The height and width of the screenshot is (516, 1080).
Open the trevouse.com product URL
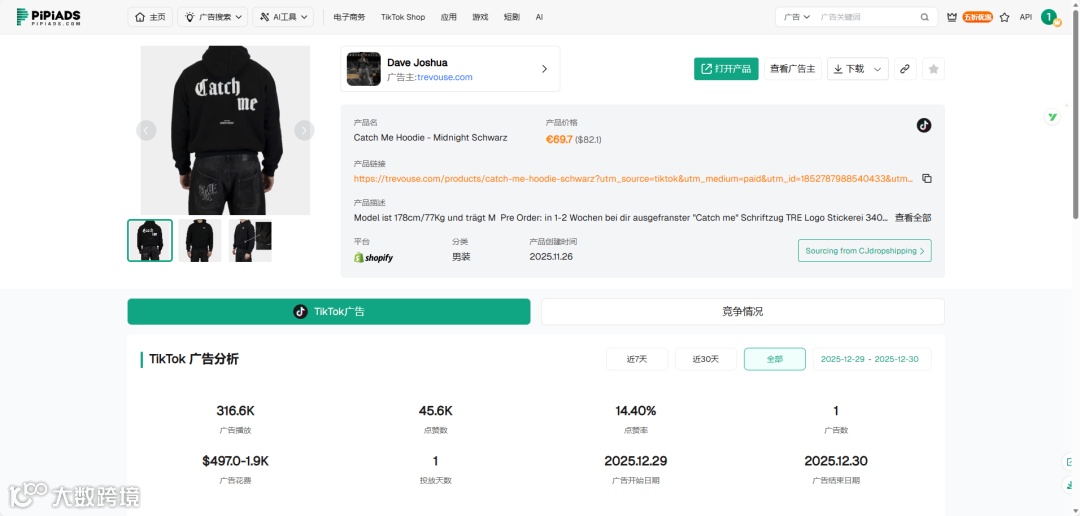coord(634,178)
